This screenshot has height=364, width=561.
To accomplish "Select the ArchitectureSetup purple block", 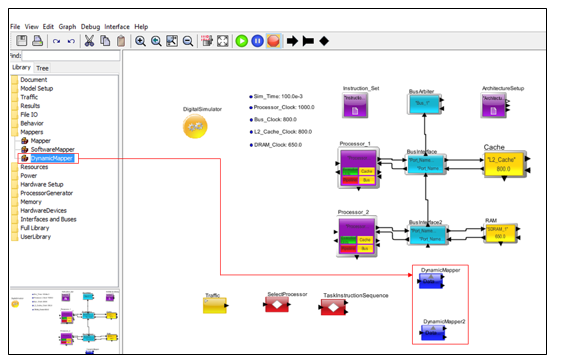I will pyautogui.click(x=493, y=105).
